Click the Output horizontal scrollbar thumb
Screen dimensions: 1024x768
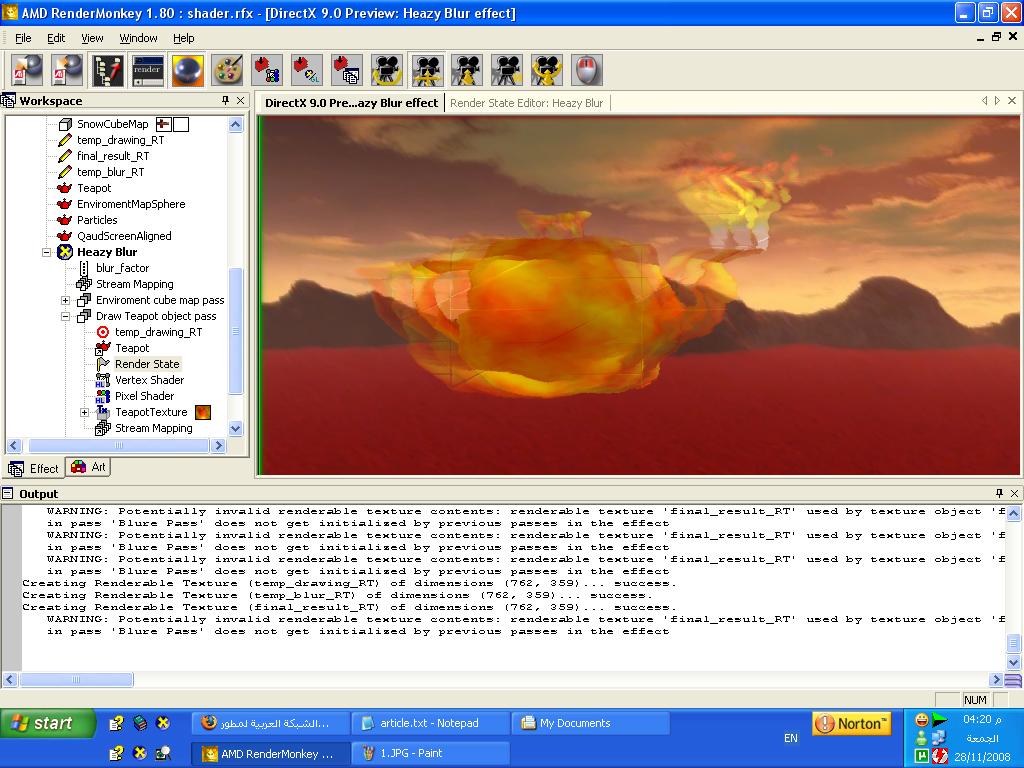click(76, 679)
